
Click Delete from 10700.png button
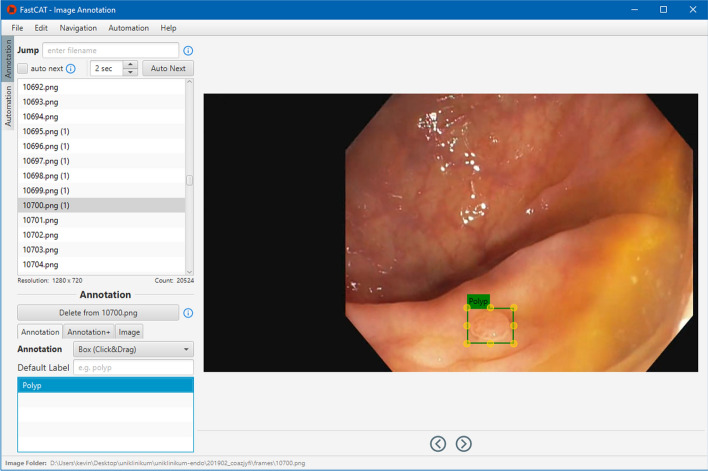pos(98,313)
